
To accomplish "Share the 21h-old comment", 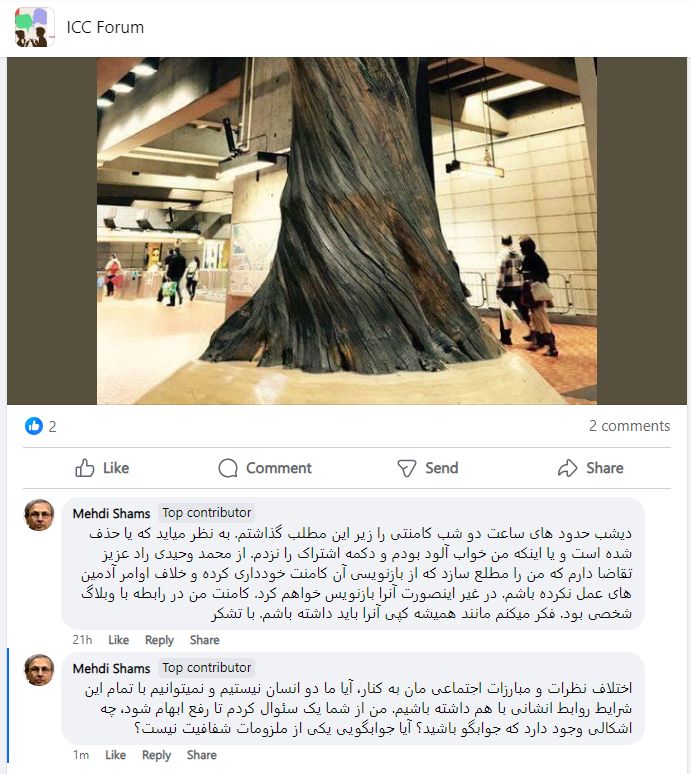I will (204, 640).
